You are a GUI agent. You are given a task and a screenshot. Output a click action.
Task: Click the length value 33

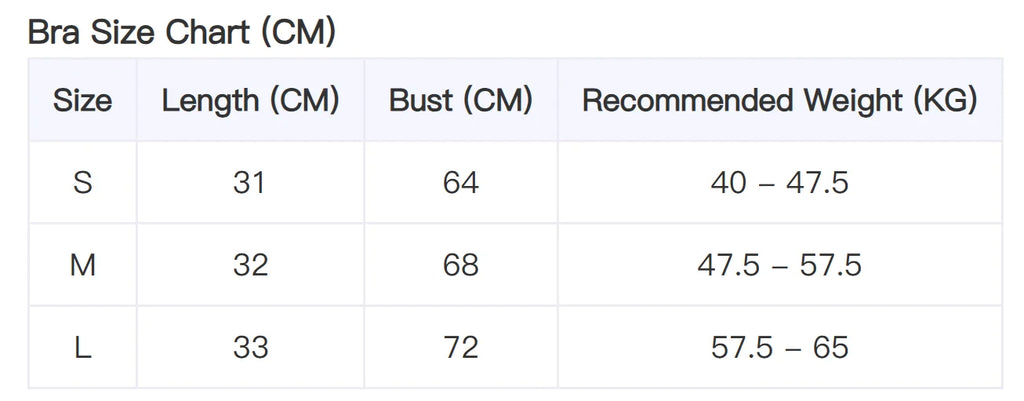(x=250, y=347)
